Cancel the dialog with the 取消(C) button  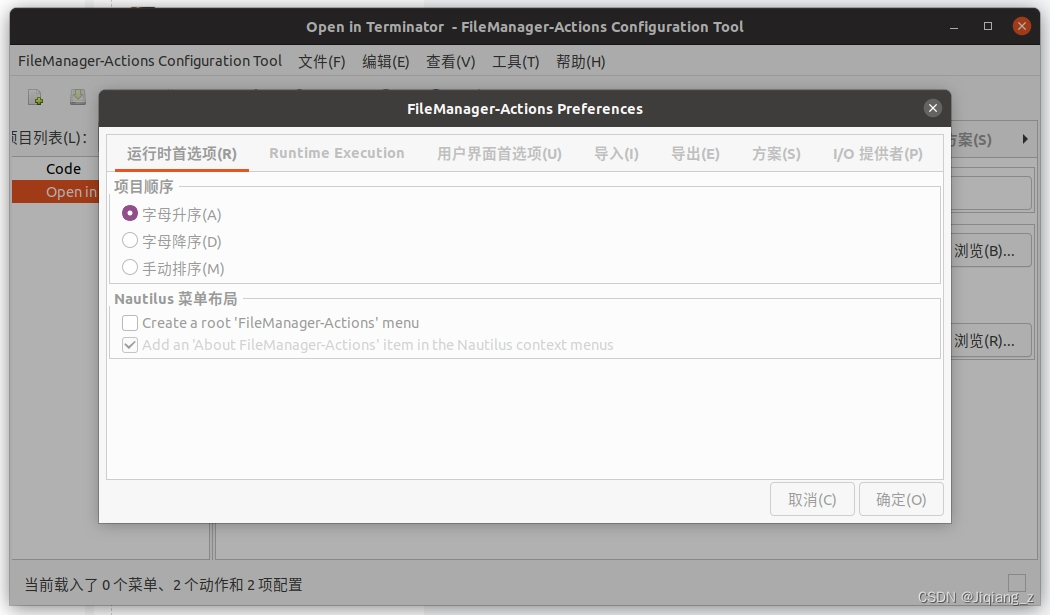pyautogui.click(x=812, y=499)
